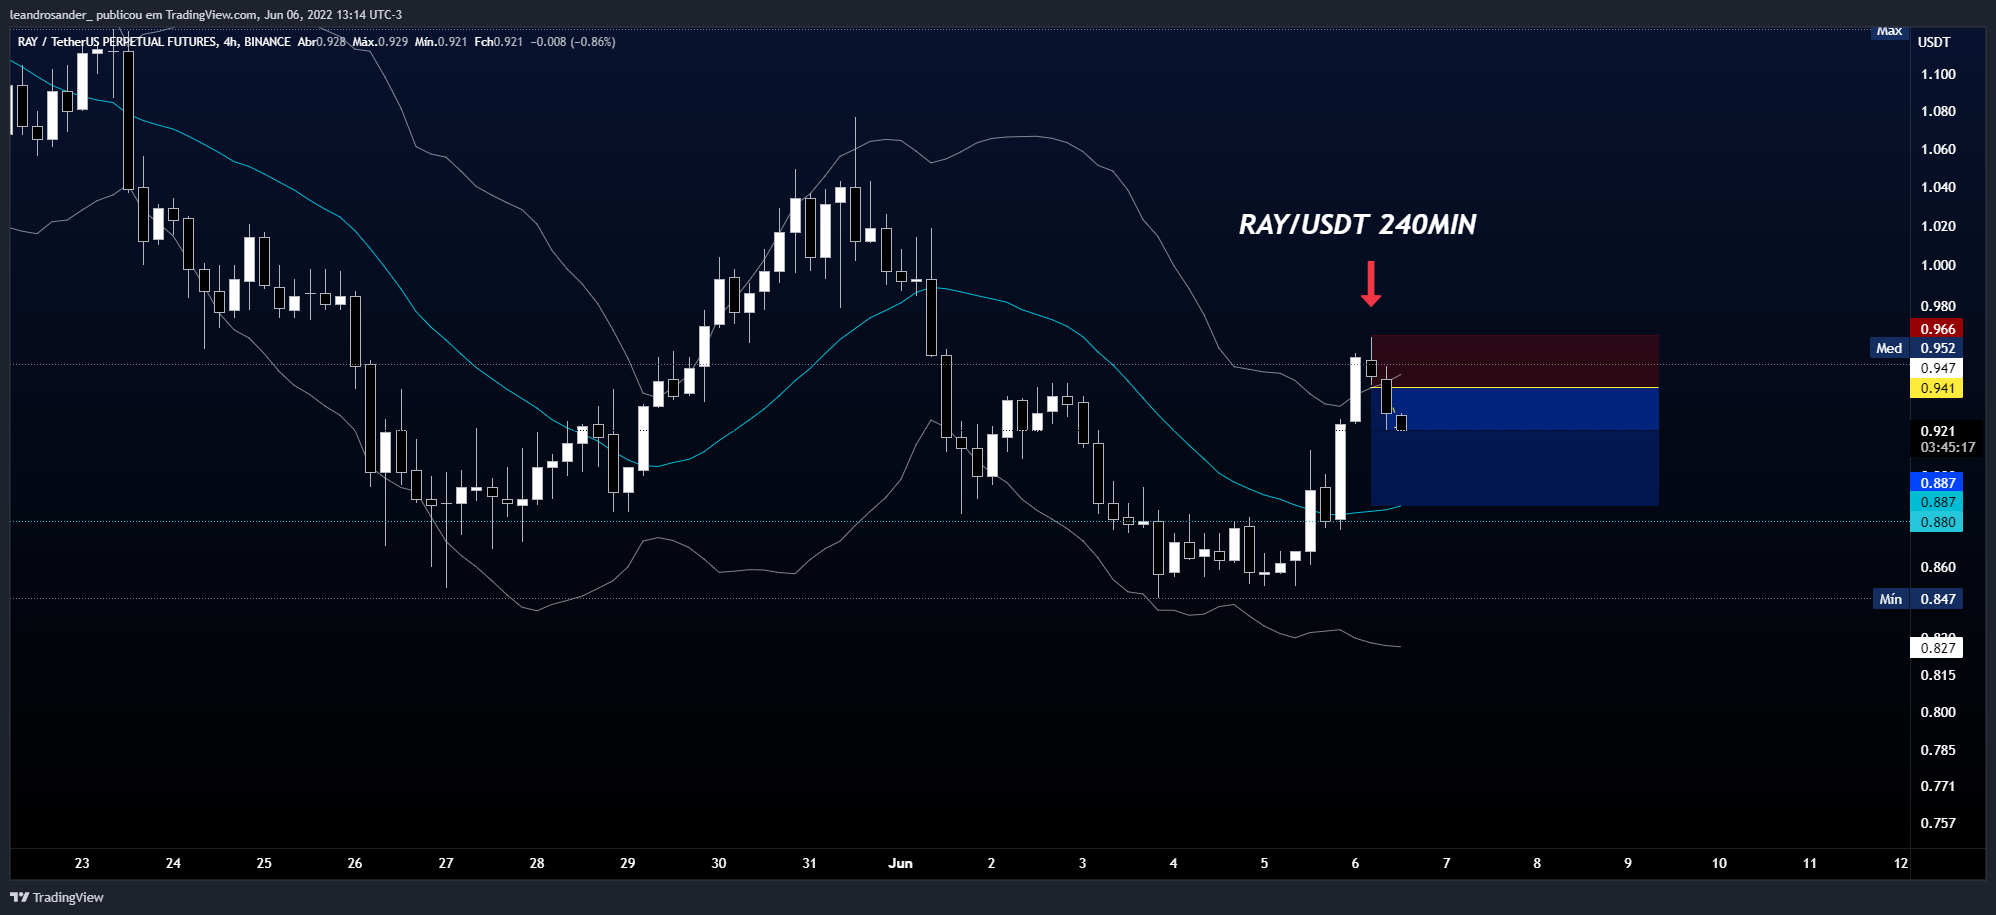This screenshot has width=1996, height=915.
Task: Click the 0.860 price axis tick
Action: coord(1938,567)
